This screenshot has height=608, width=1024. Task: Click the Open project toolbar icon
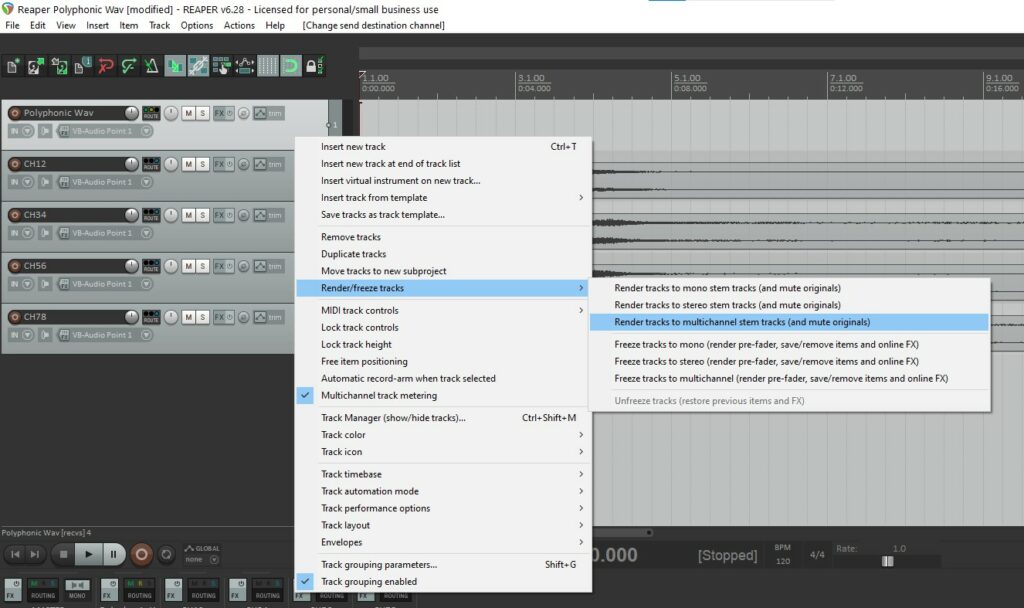pos(35,66)
